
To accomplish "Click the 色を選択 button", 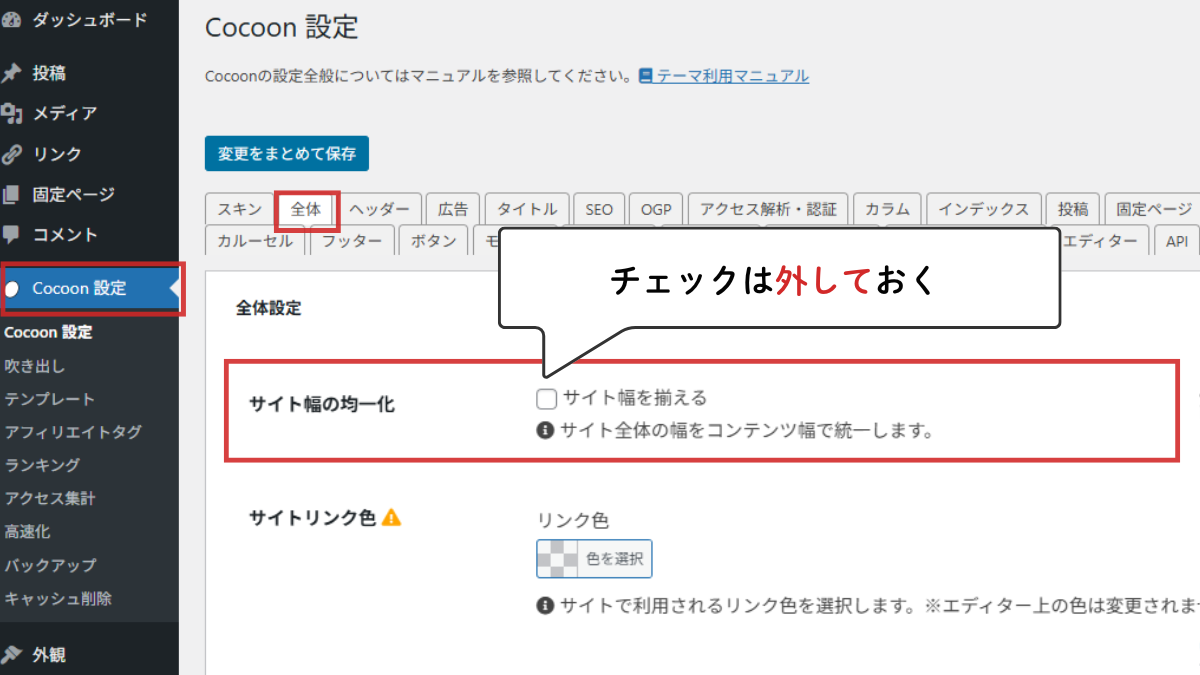I will [x=614, y=559].
